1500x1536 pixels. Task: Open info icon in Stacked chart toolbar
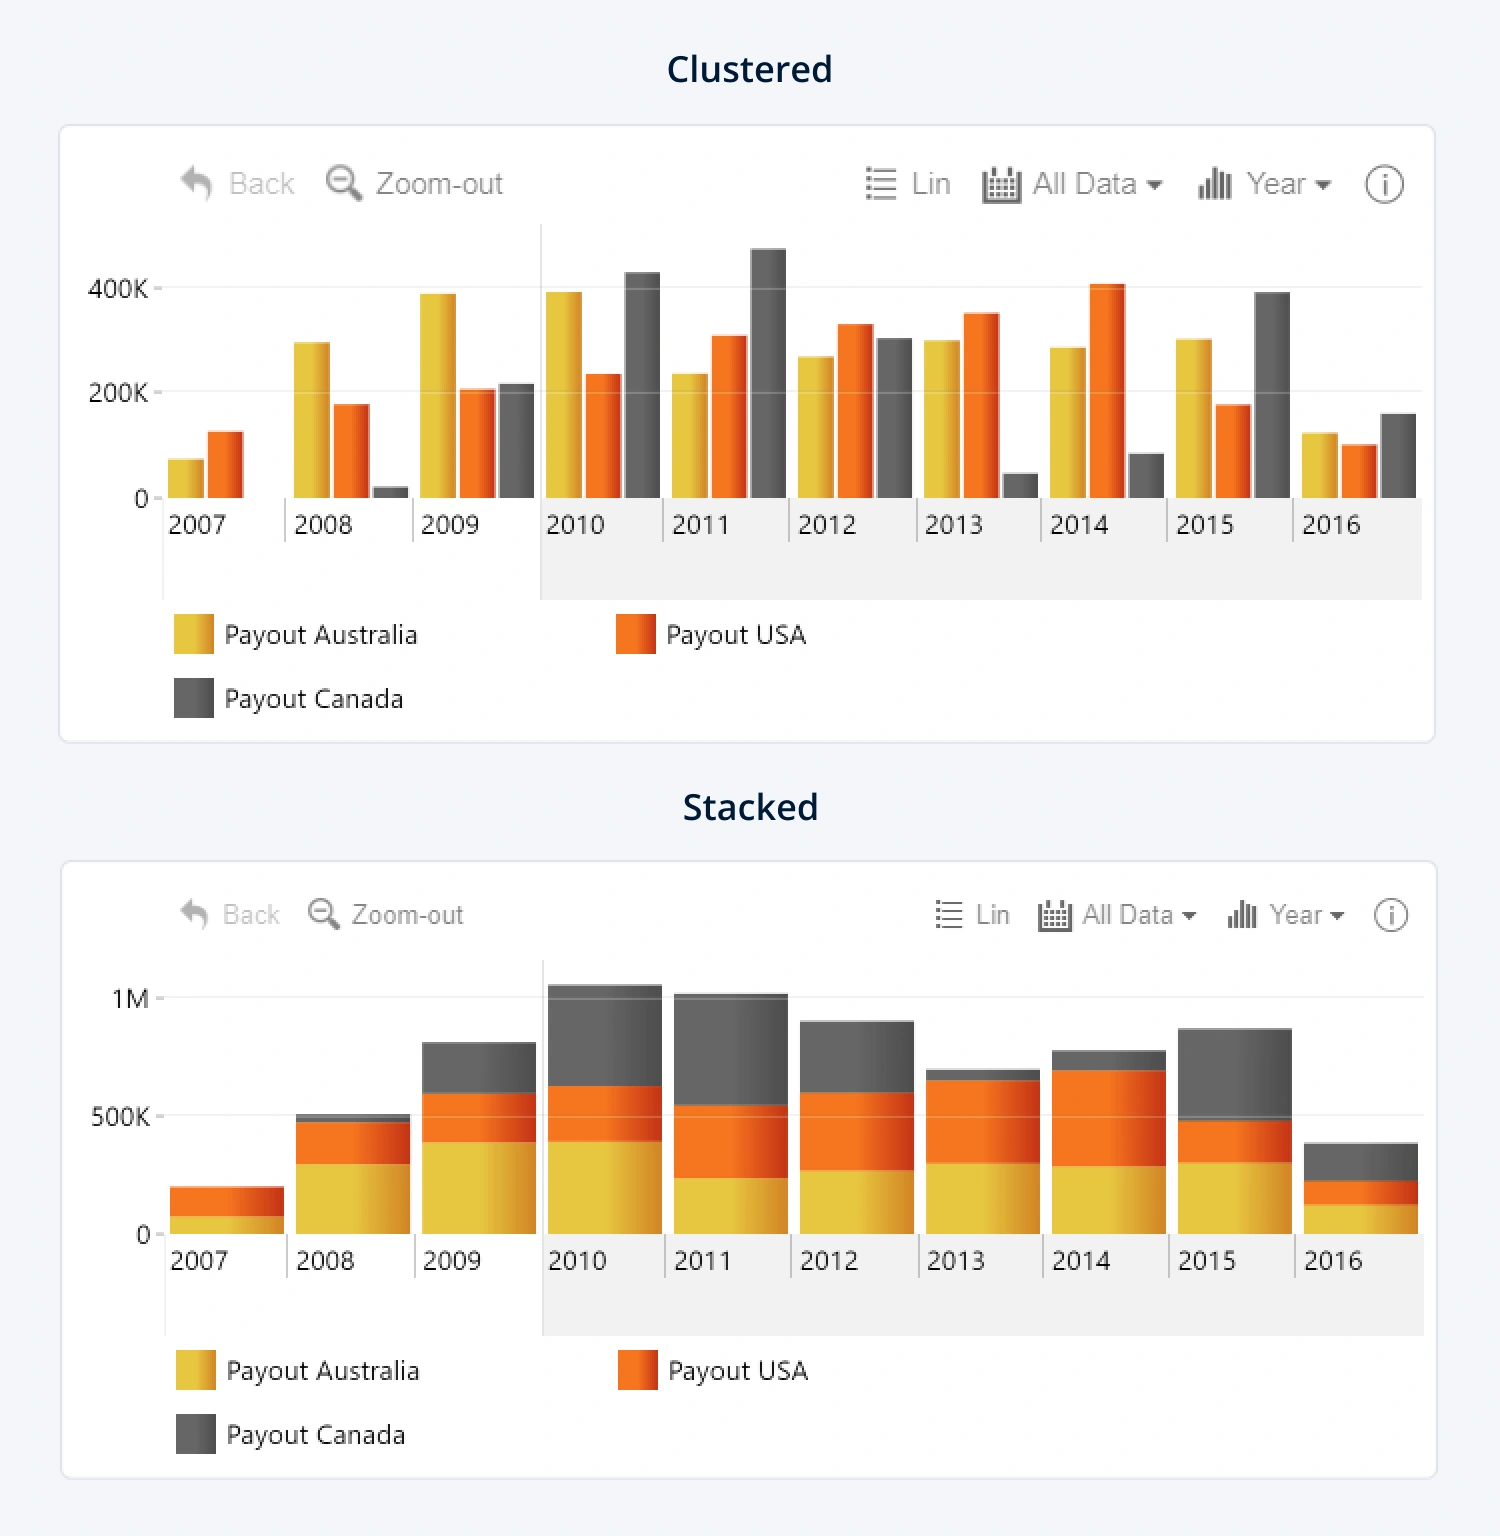coord(1390,915)
